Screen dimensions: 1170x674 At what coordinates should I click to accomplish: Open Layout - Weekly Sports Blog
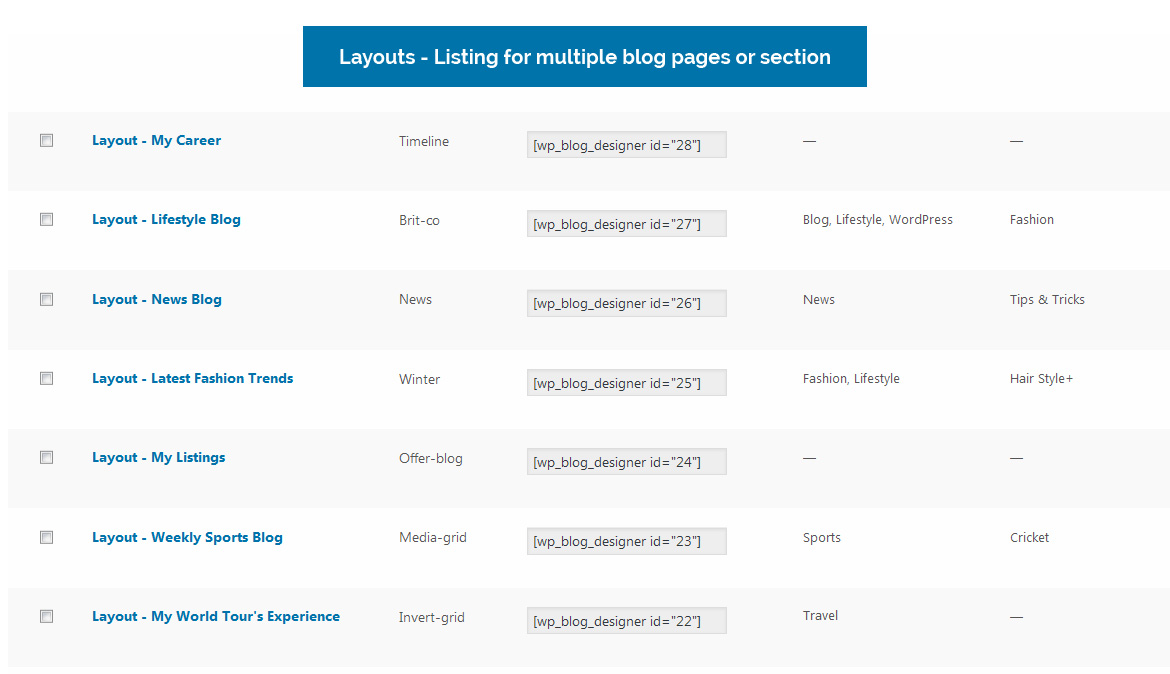pyautogui.click(x=187, y=537)
